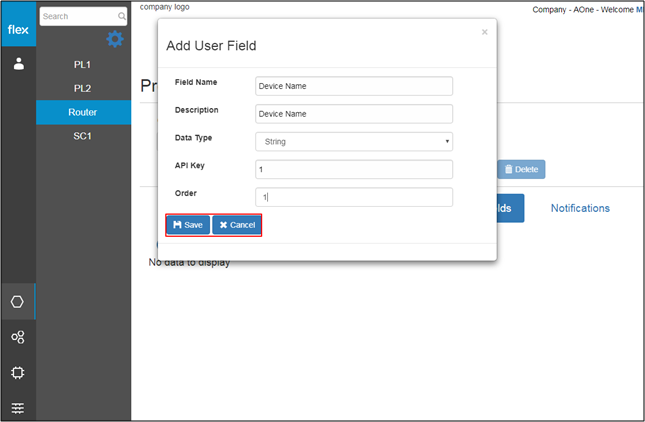The image size is (645, 422).
Task: Cancel adding the user field
Action: [237, 225]
